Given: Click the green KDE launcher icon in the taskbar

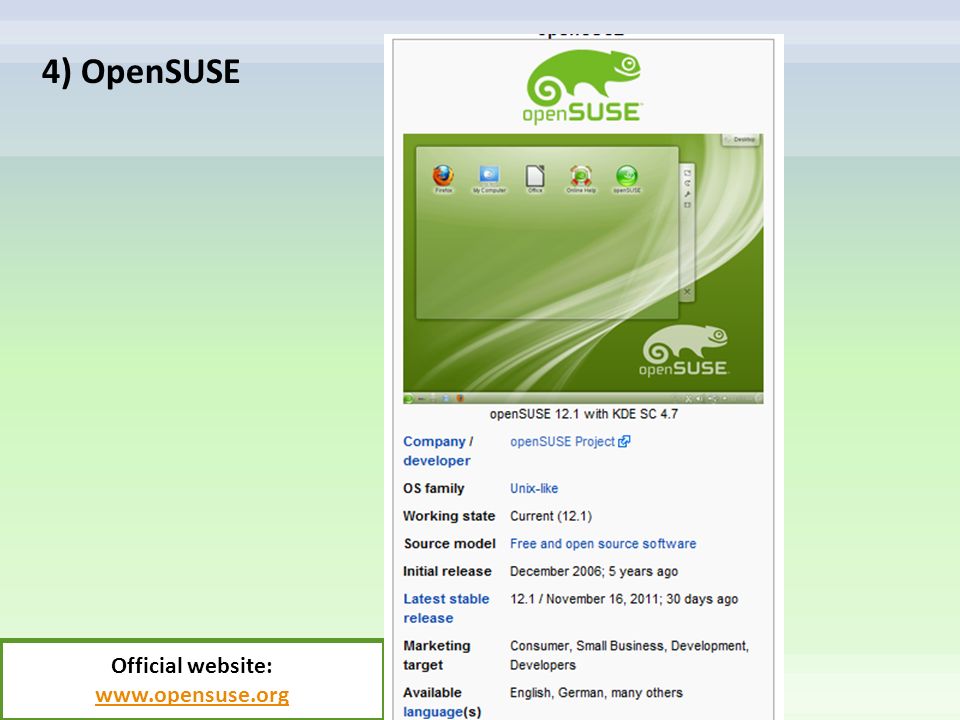Looking at the screenshot, I should pyautogui.click(x=408, y=399).
